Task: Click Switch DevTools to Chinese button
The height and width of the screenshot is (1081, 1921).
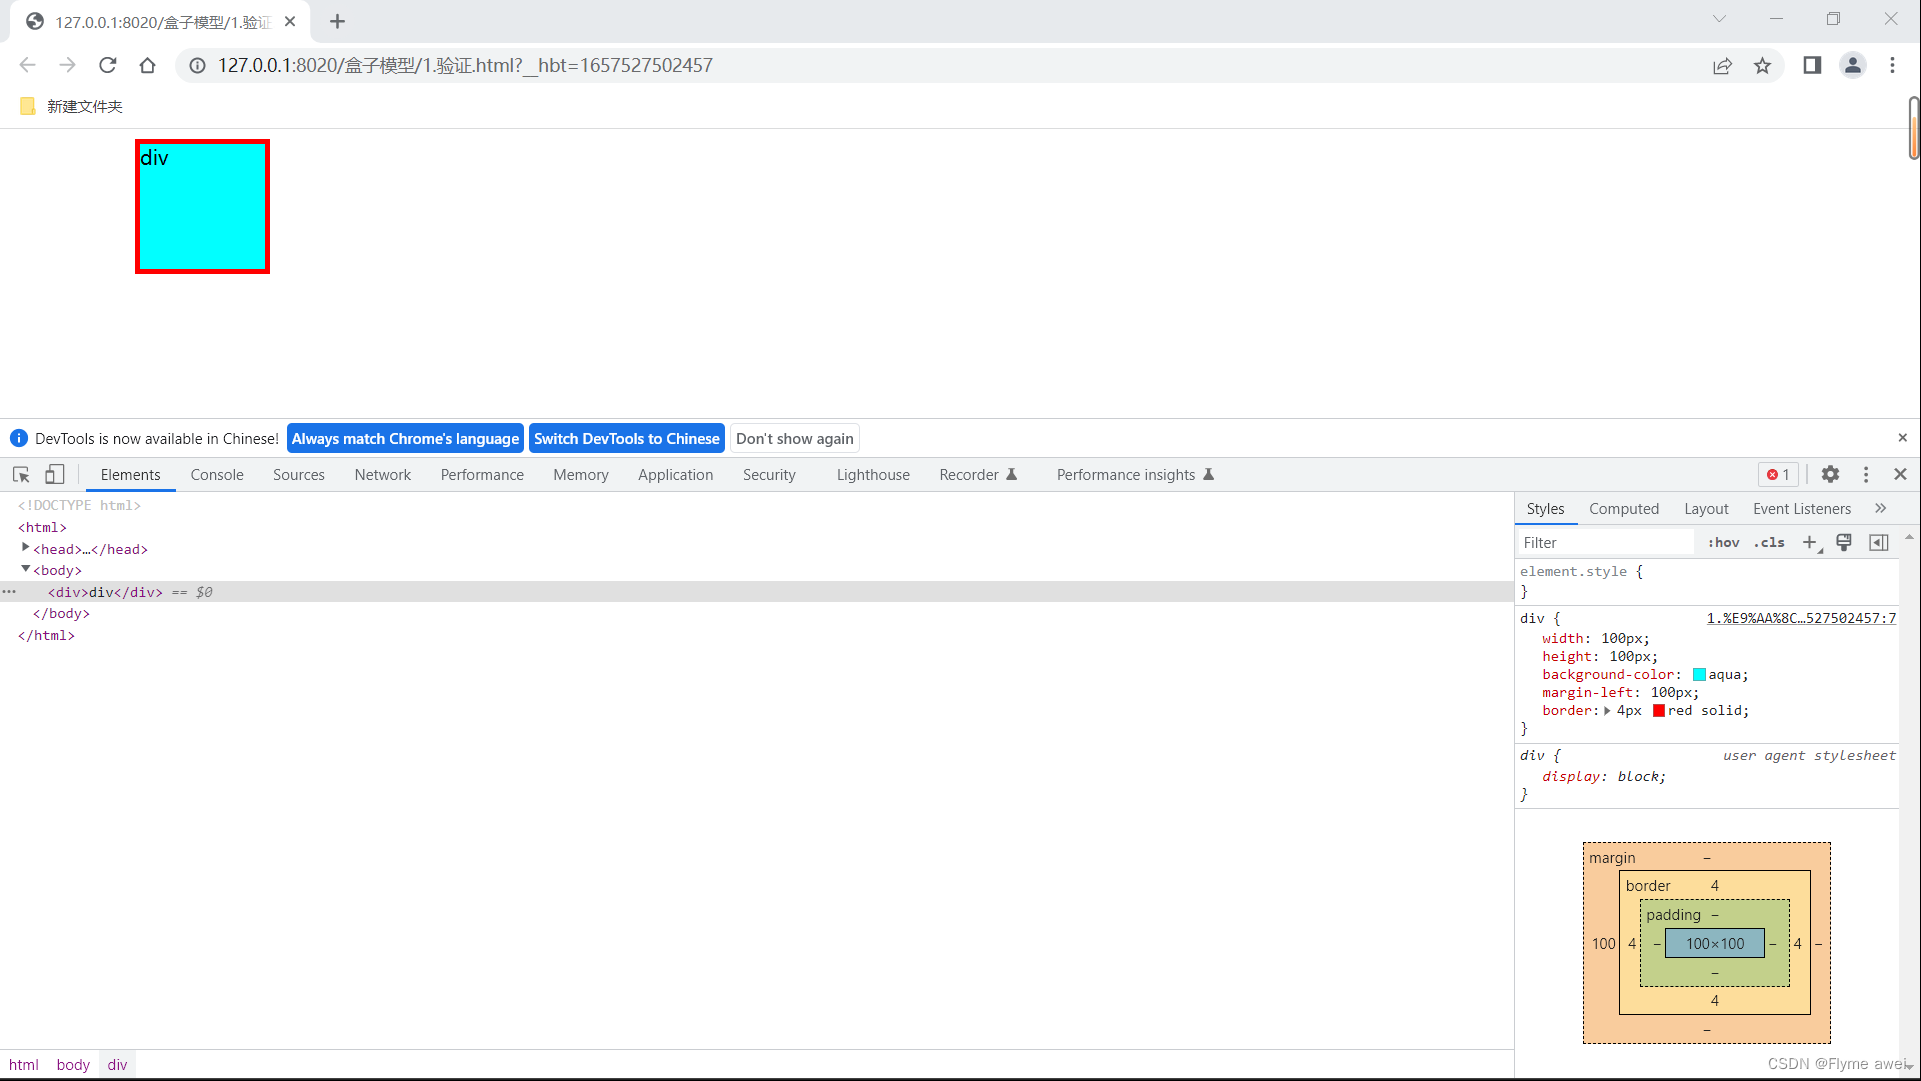Action: 626,439
